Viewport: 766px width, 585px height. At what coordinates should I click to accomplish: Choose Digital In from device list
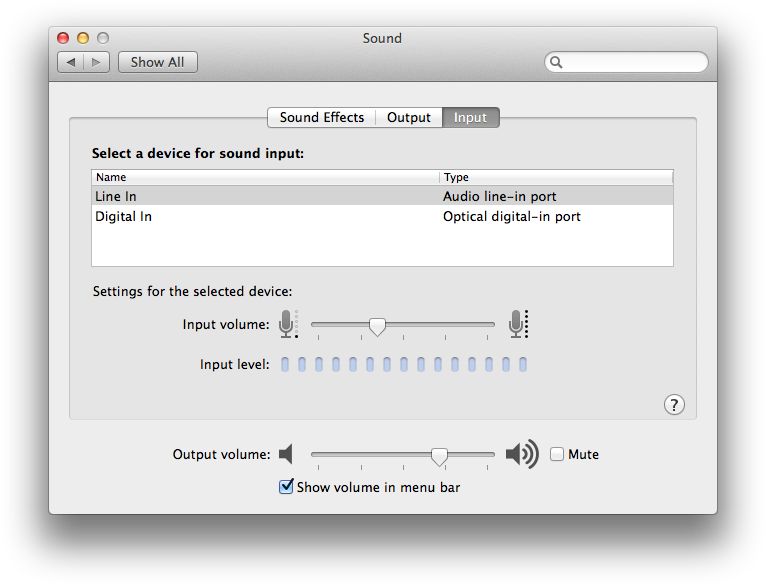124,216
